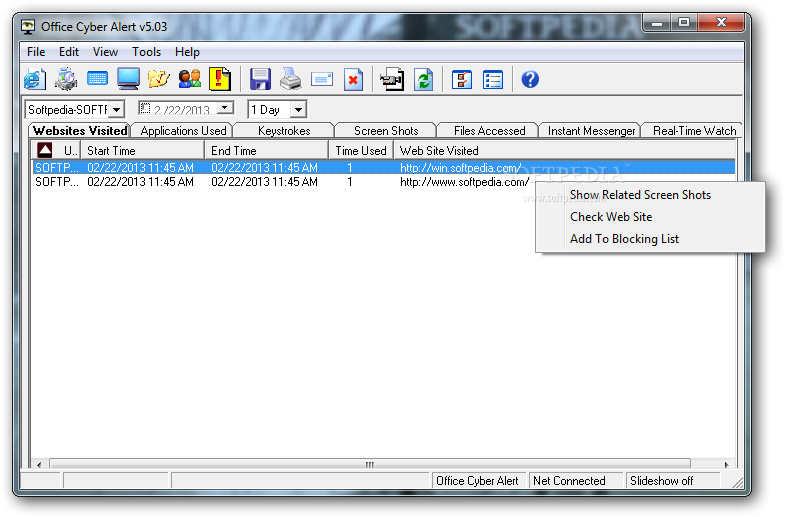Image resolution: width=786 pixels, height=517 pixels.
Task: Open the Softpedia-SOFTP computer dropdown
Action: pyautogui.click(x=116, y=109)
